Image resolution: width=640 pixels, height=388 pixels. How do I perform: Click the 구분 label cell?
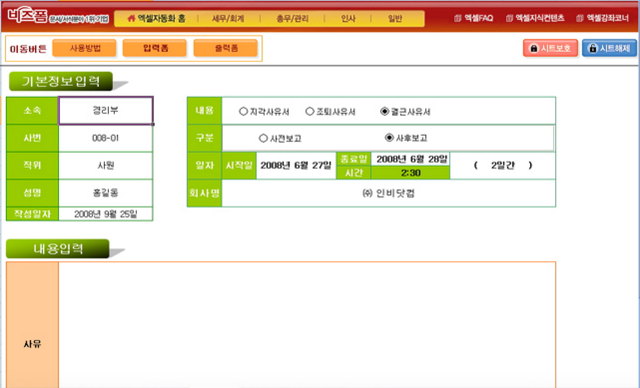point(204,138)
